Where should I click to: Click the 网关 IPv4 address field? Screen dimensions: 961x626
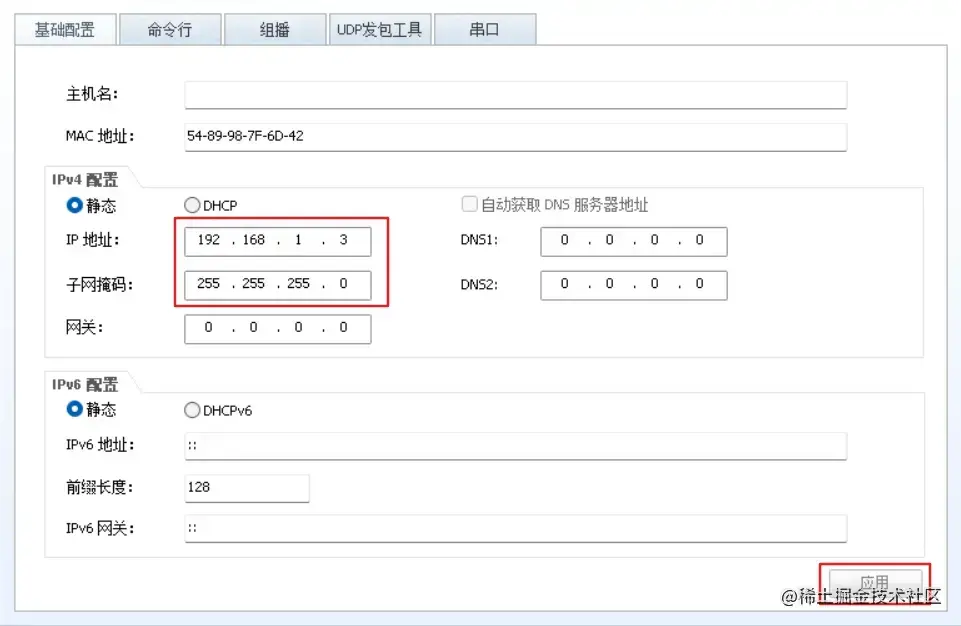[x=278, y=329]
